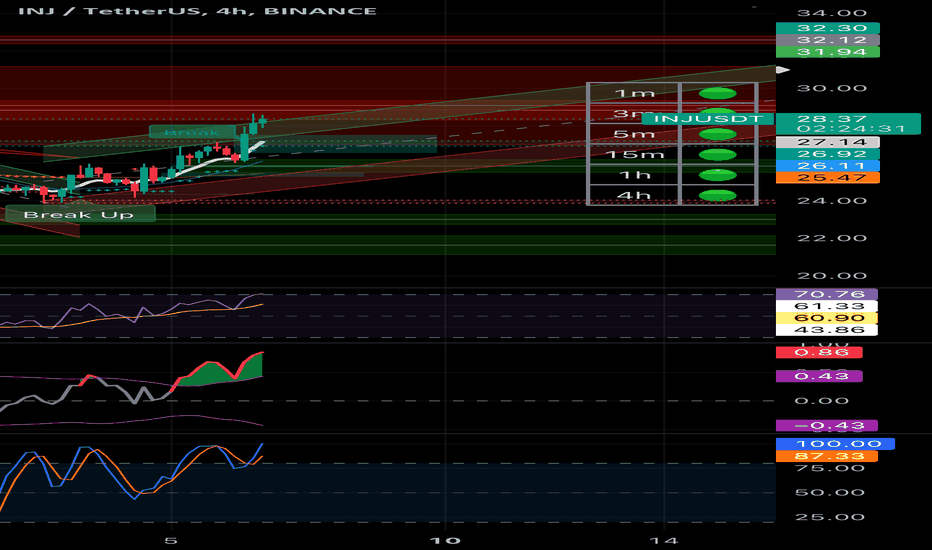Click the RSI level label 61.33
Image resolution: width=932 pixels, height=550 pixels.
pos(827,306)
